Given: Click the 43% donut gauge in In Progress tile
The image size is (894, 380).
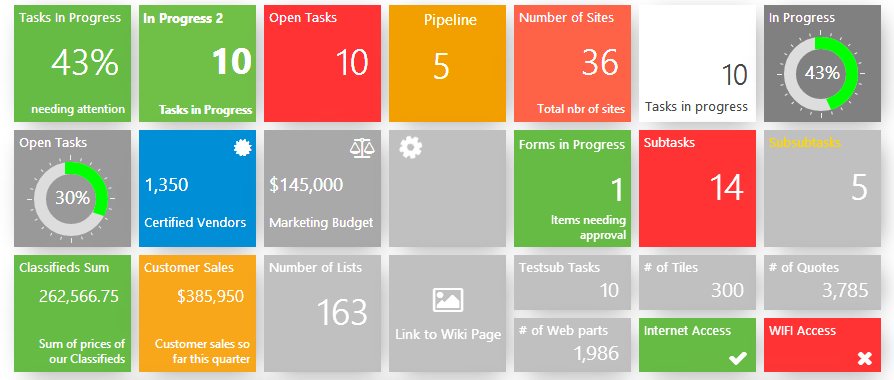Looking at the screenshot, I should 821,74.
